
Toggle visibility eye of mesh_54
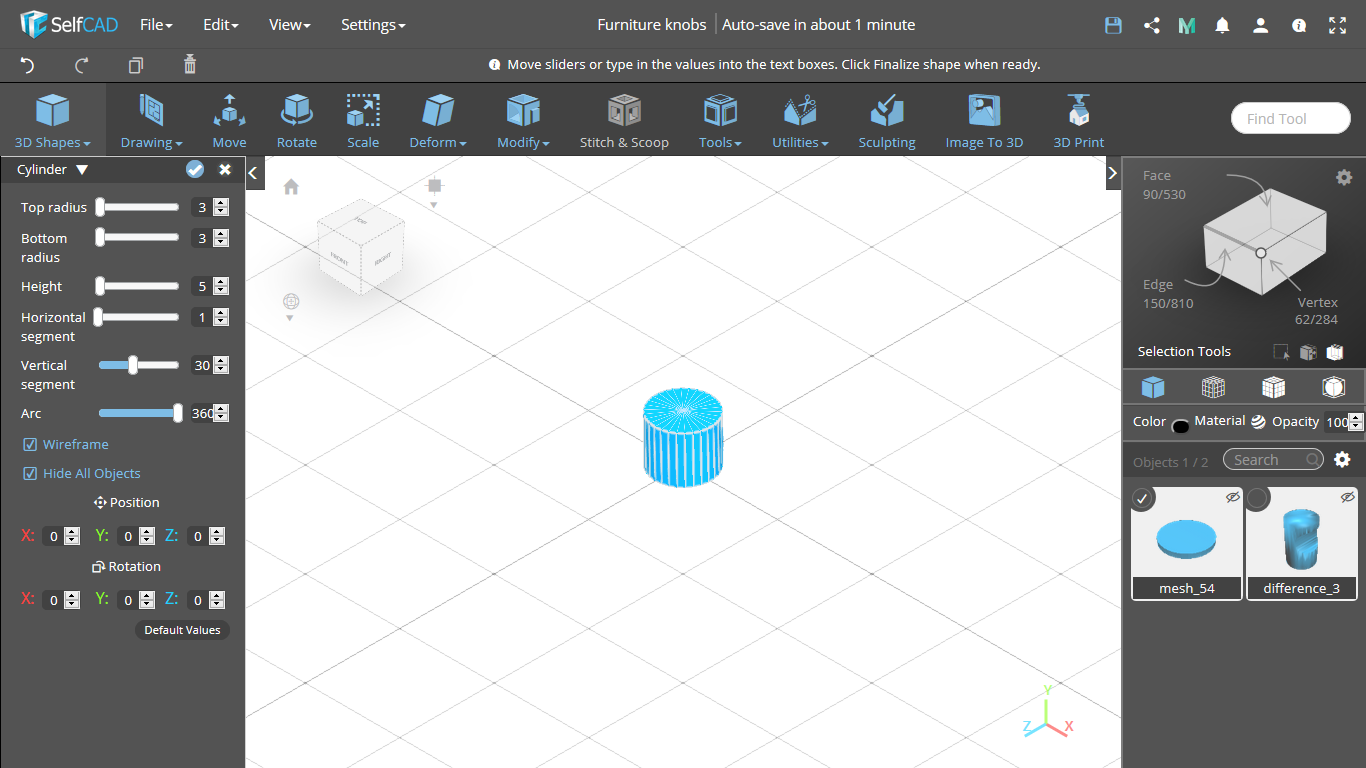(x=1233, y=496)
